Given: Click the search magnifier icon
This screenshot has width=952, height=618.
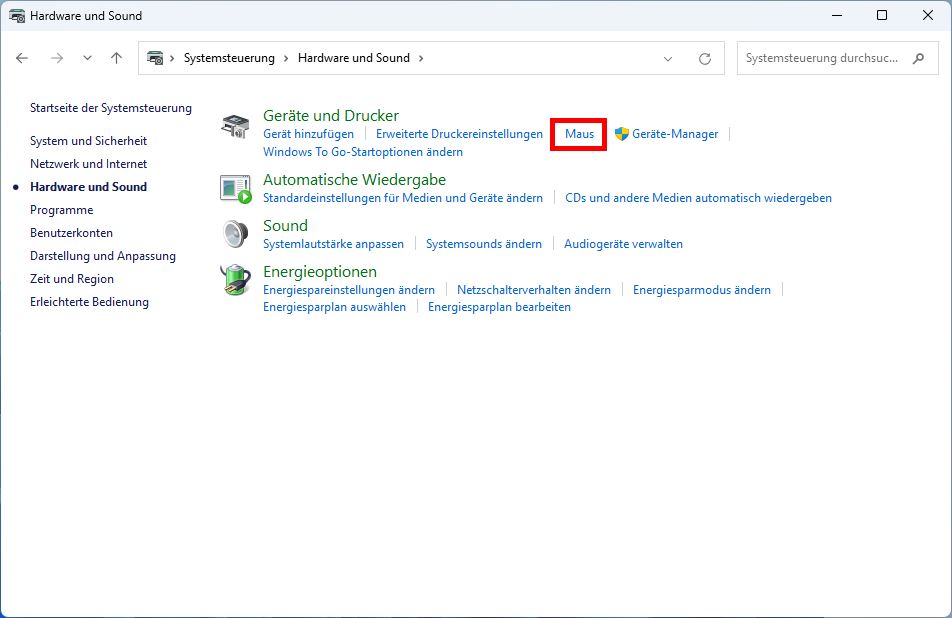Looking at the screenshot, I should click(918, 58).
